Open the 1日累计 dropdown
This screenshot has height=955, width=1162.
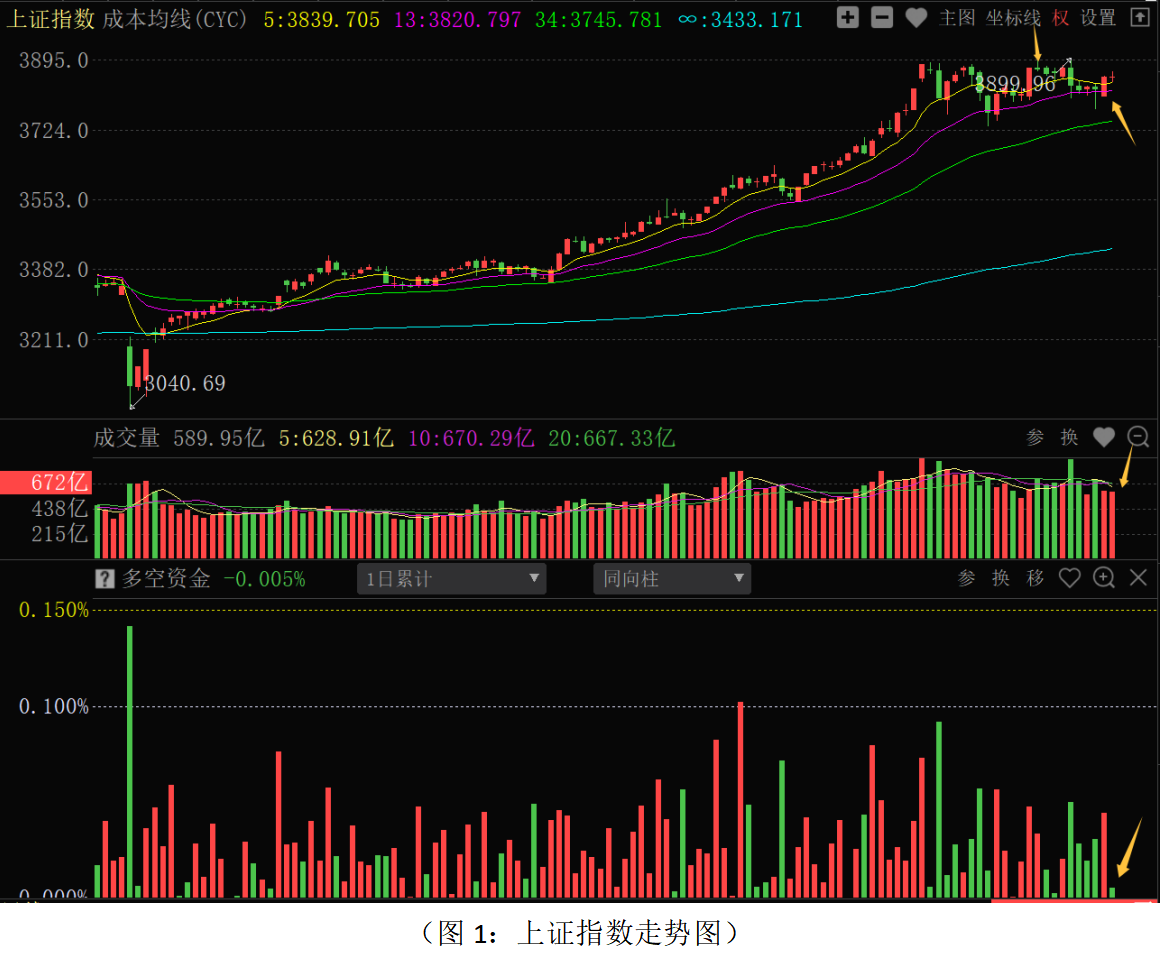(x=452, y=579)
